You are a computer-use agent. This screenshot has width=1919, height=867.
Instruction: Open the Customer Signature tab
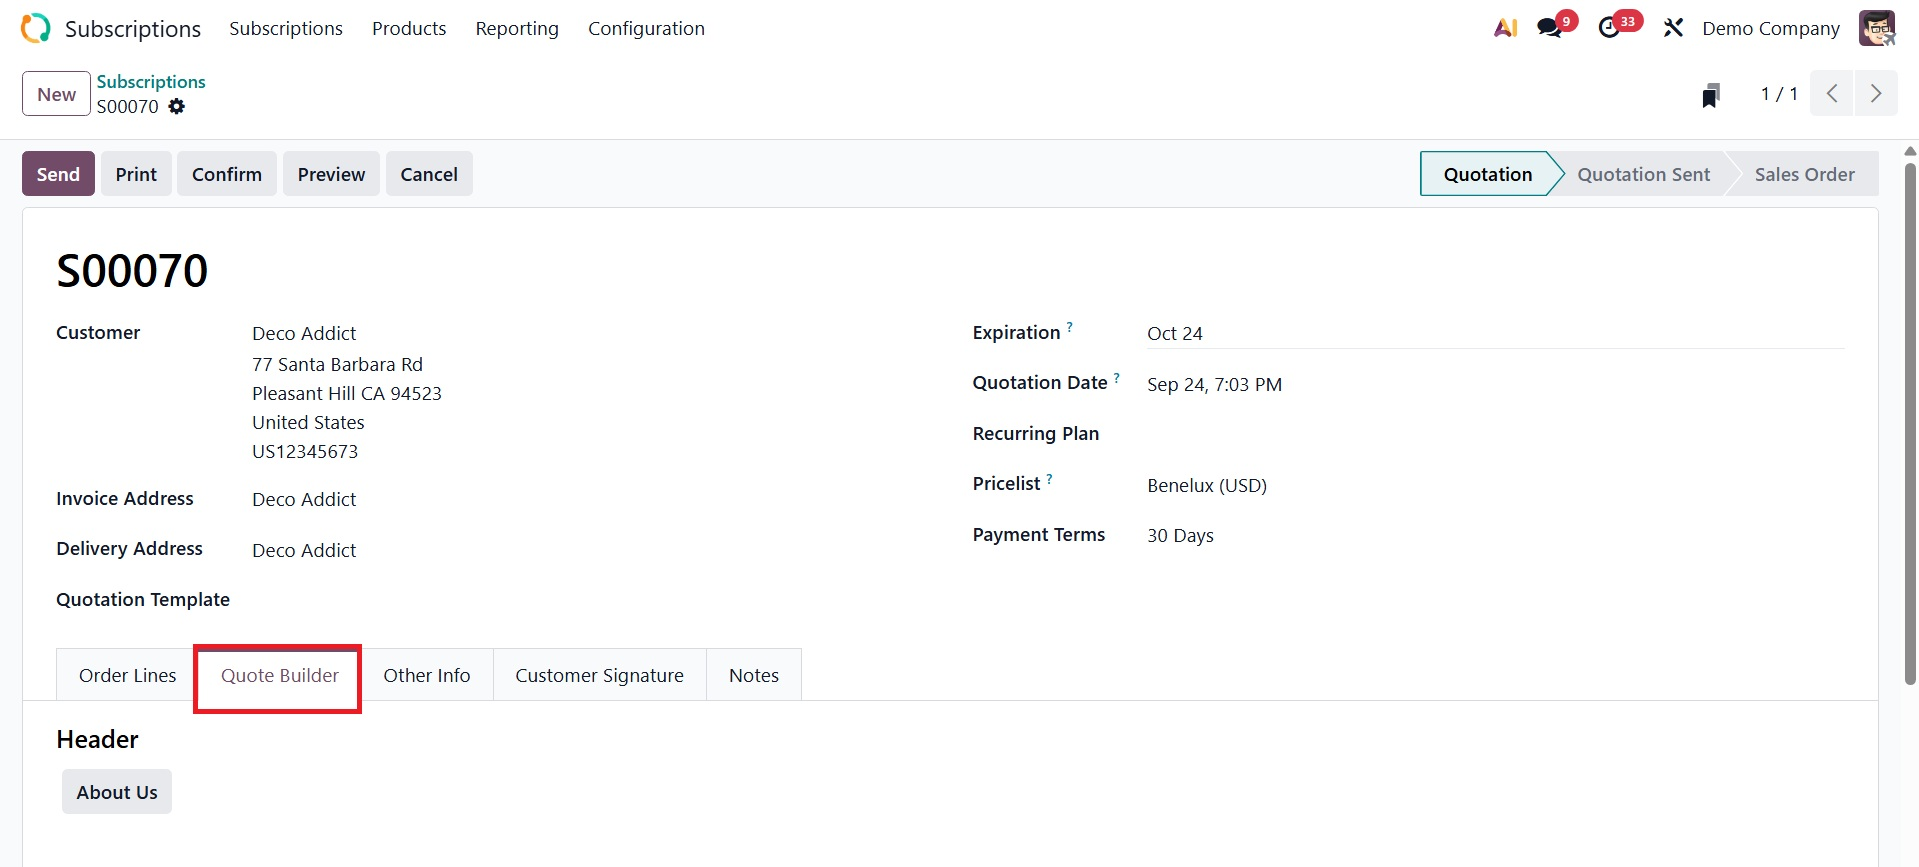[599, 676]
